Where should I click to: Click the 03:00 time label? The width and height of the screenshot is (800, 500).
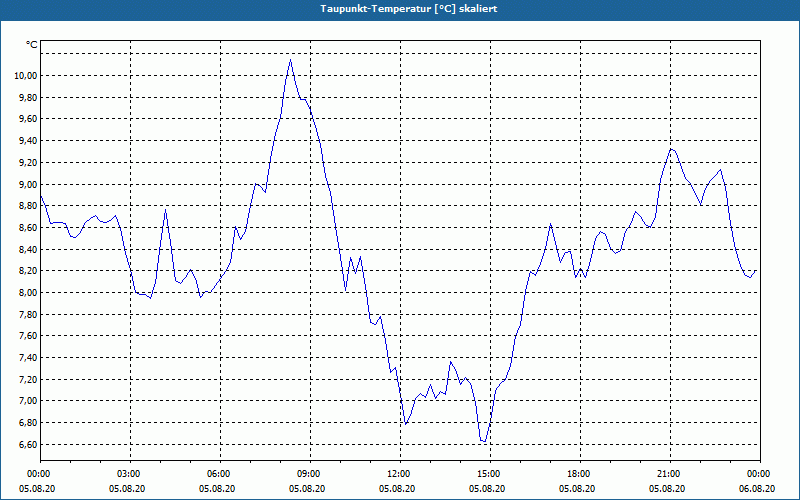(130, 474)
